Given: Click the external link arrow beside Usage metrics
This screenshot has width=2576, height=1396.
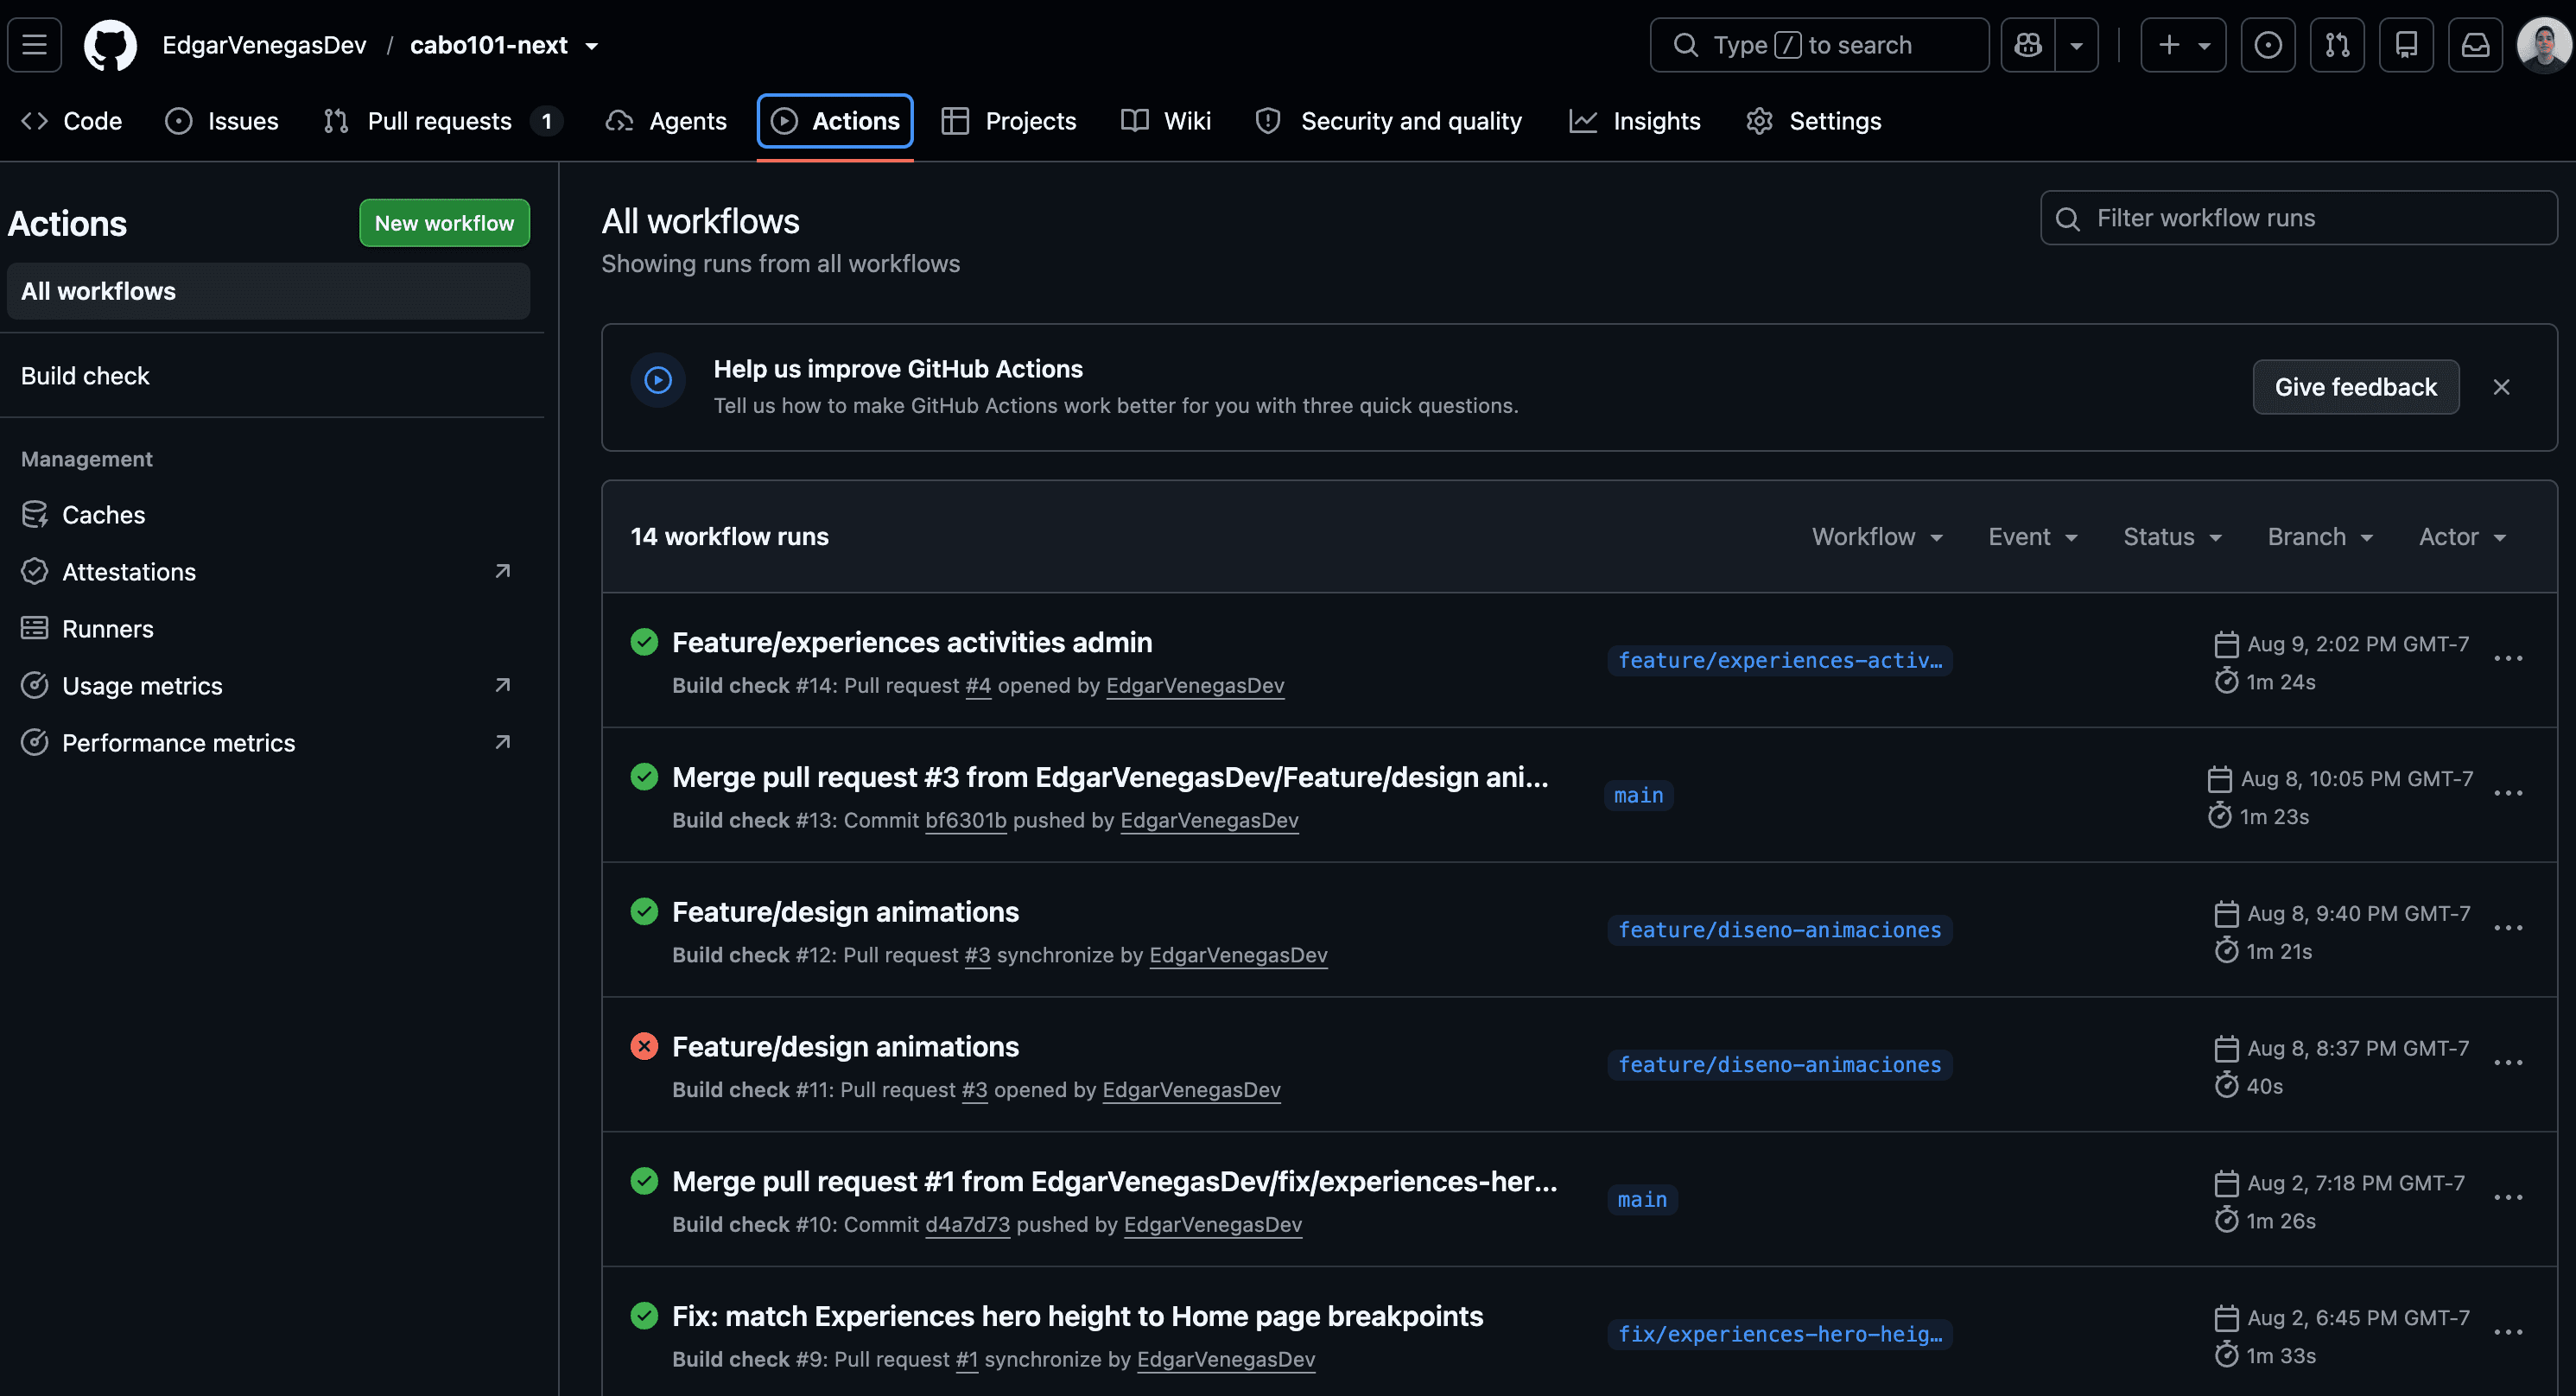Looking at the screenshot, I should tap(503, 685).
